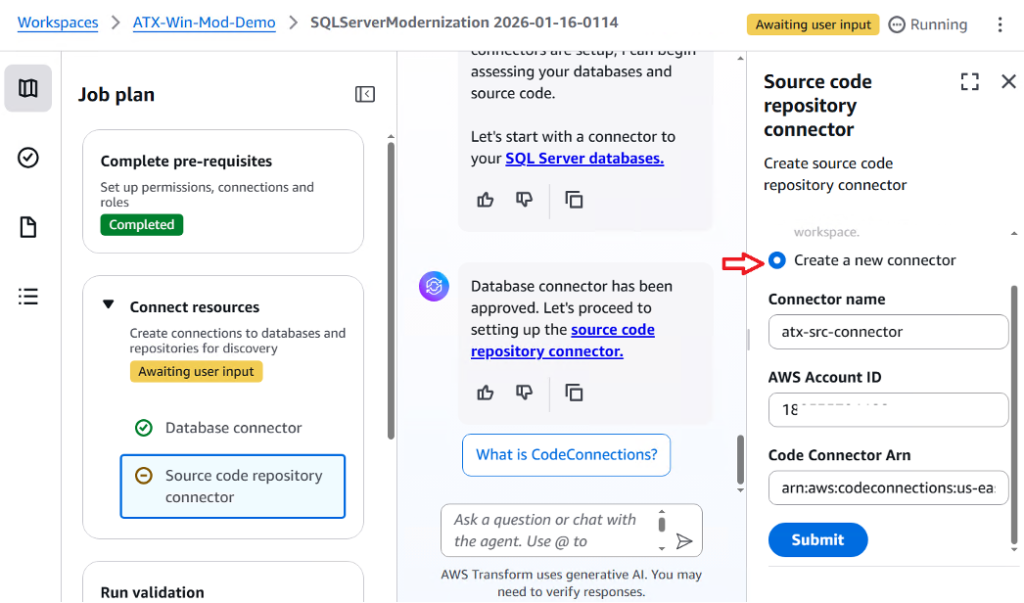Collapse the Job plan panel
Screen dimensions: 1024x603
[365, 94]
